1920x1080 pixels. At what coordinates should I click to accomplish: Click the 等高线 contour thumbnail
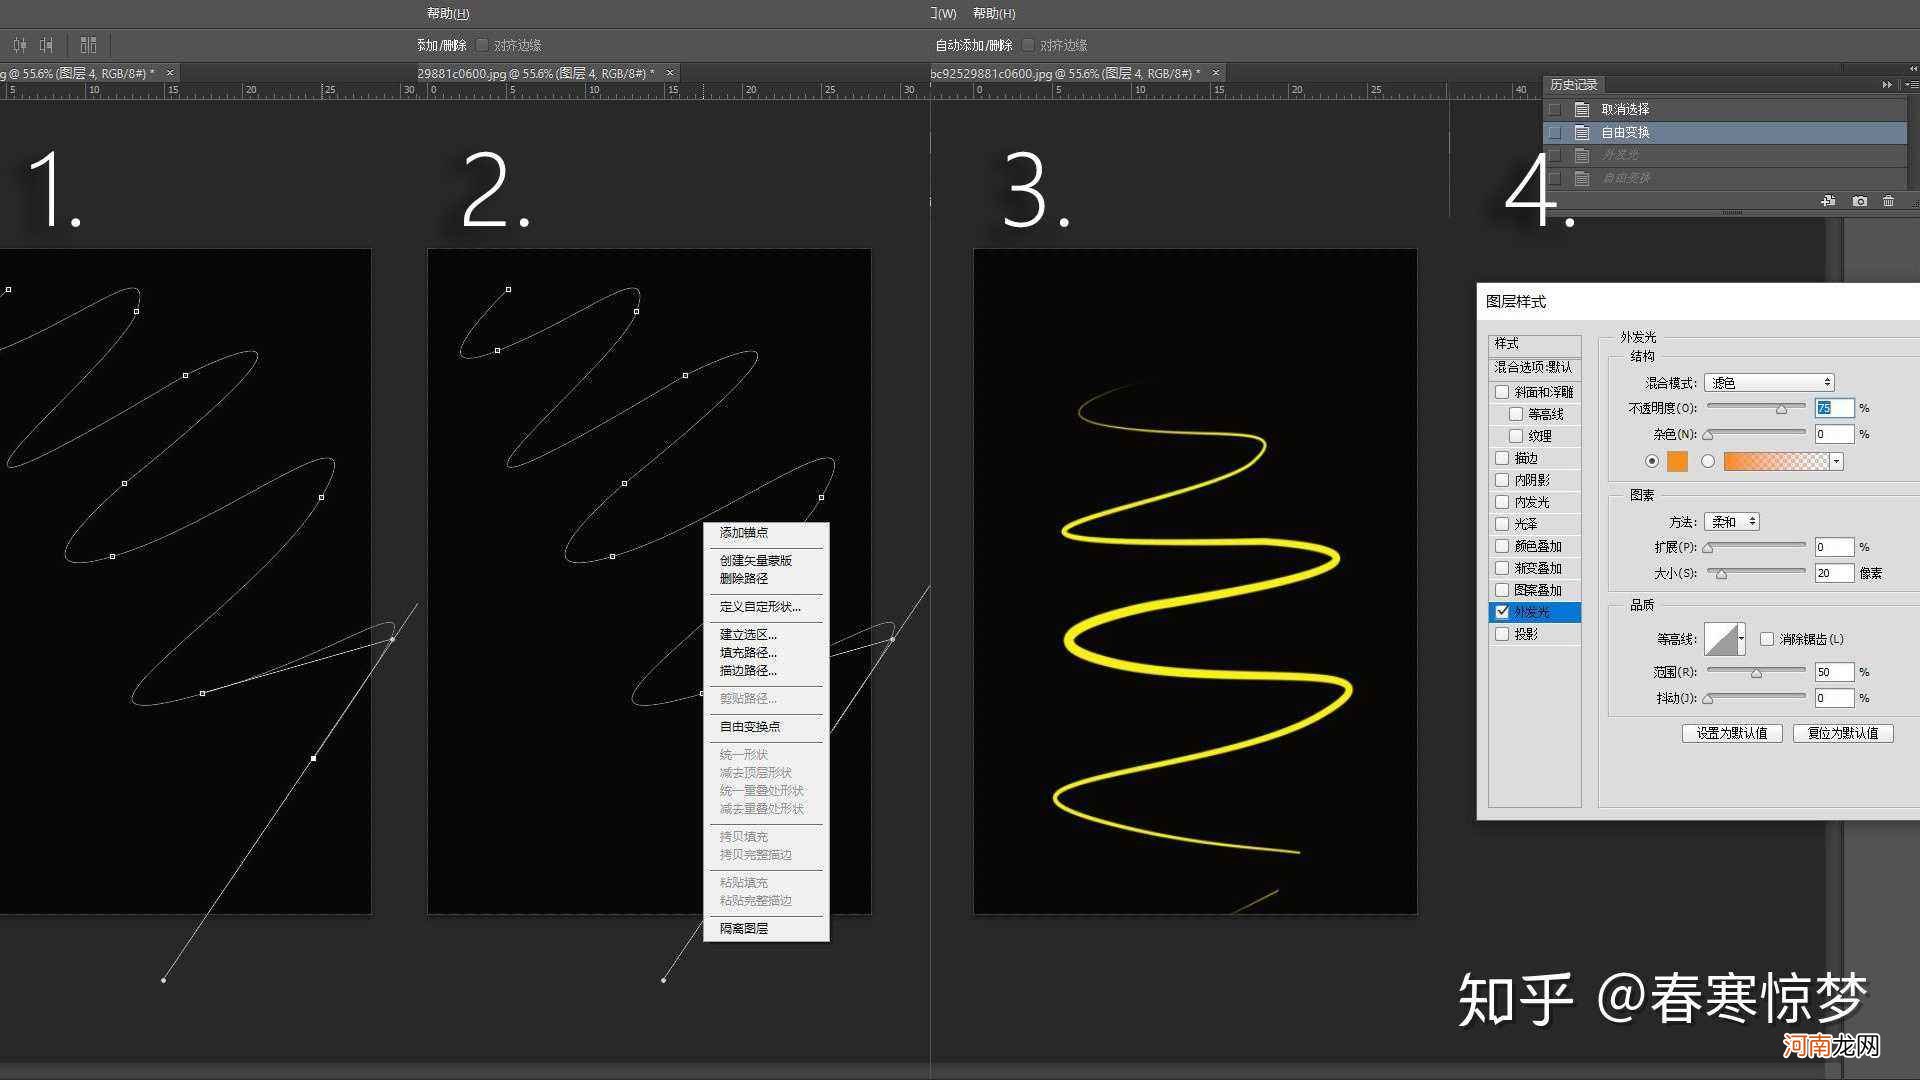[1720, 638]
